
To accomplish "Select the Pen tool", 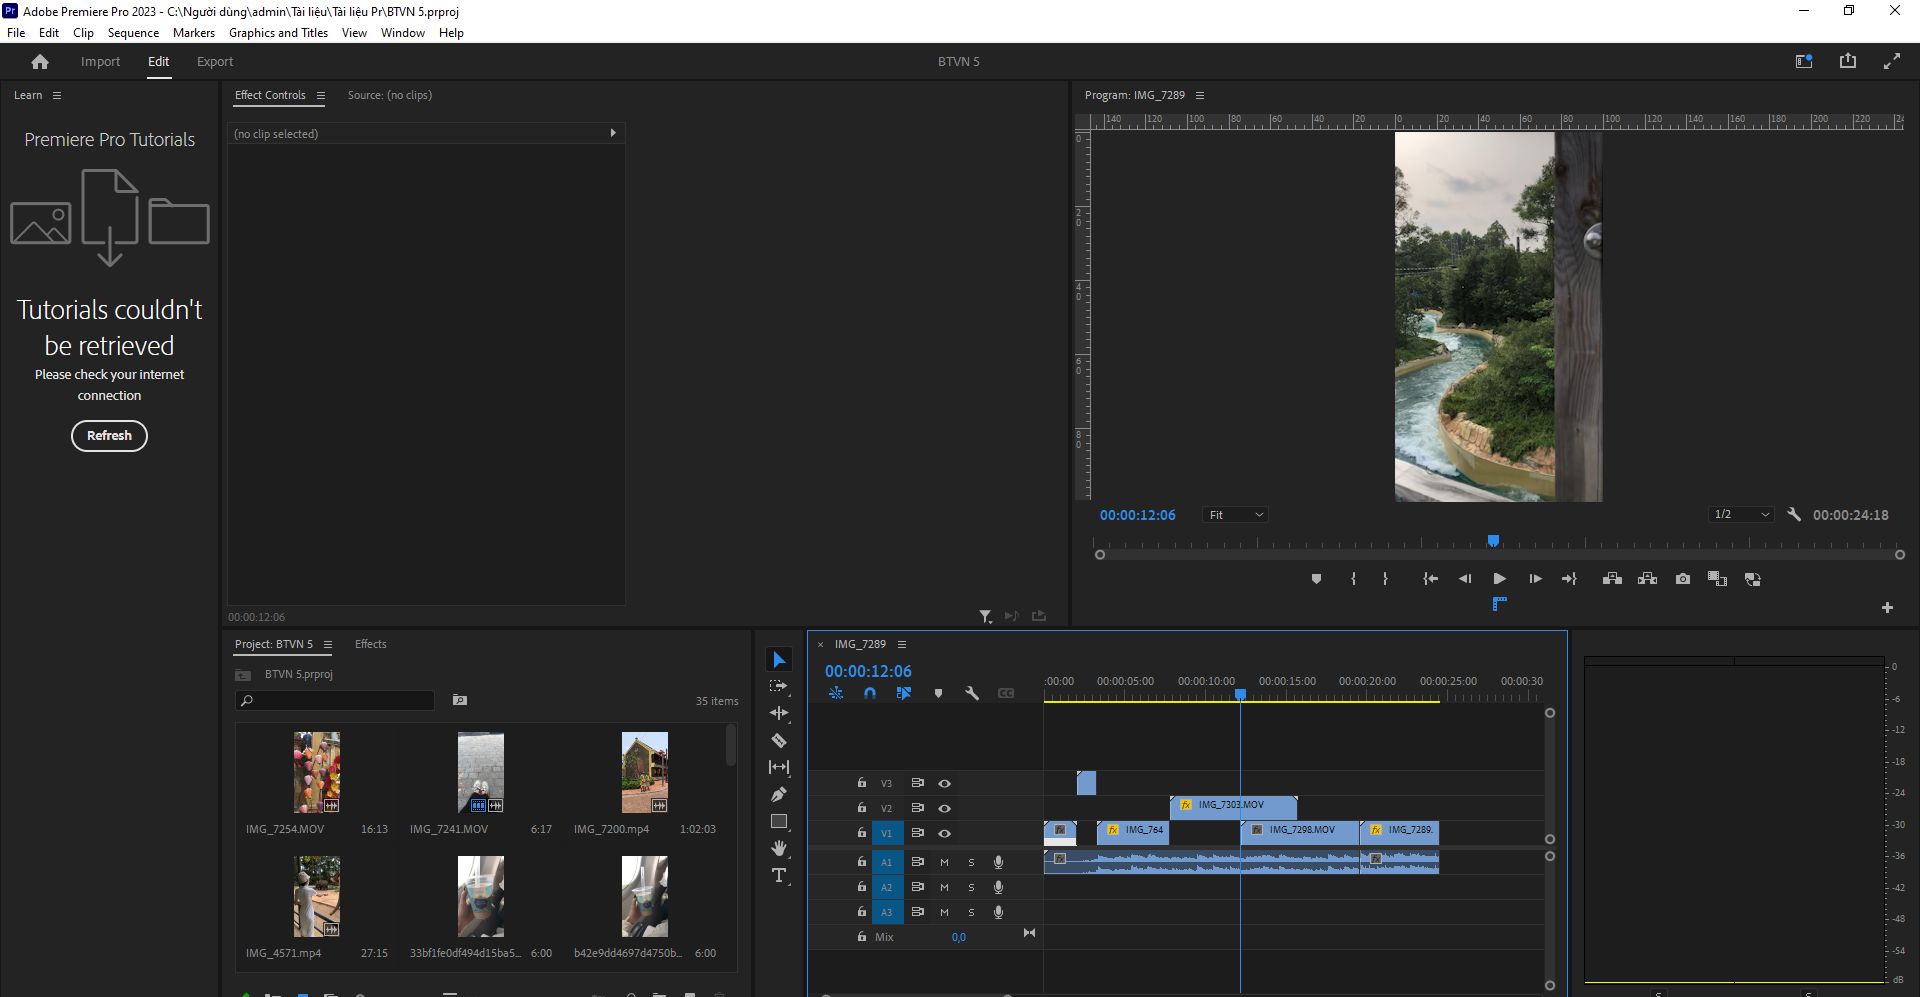I will (x=779, y=794).
